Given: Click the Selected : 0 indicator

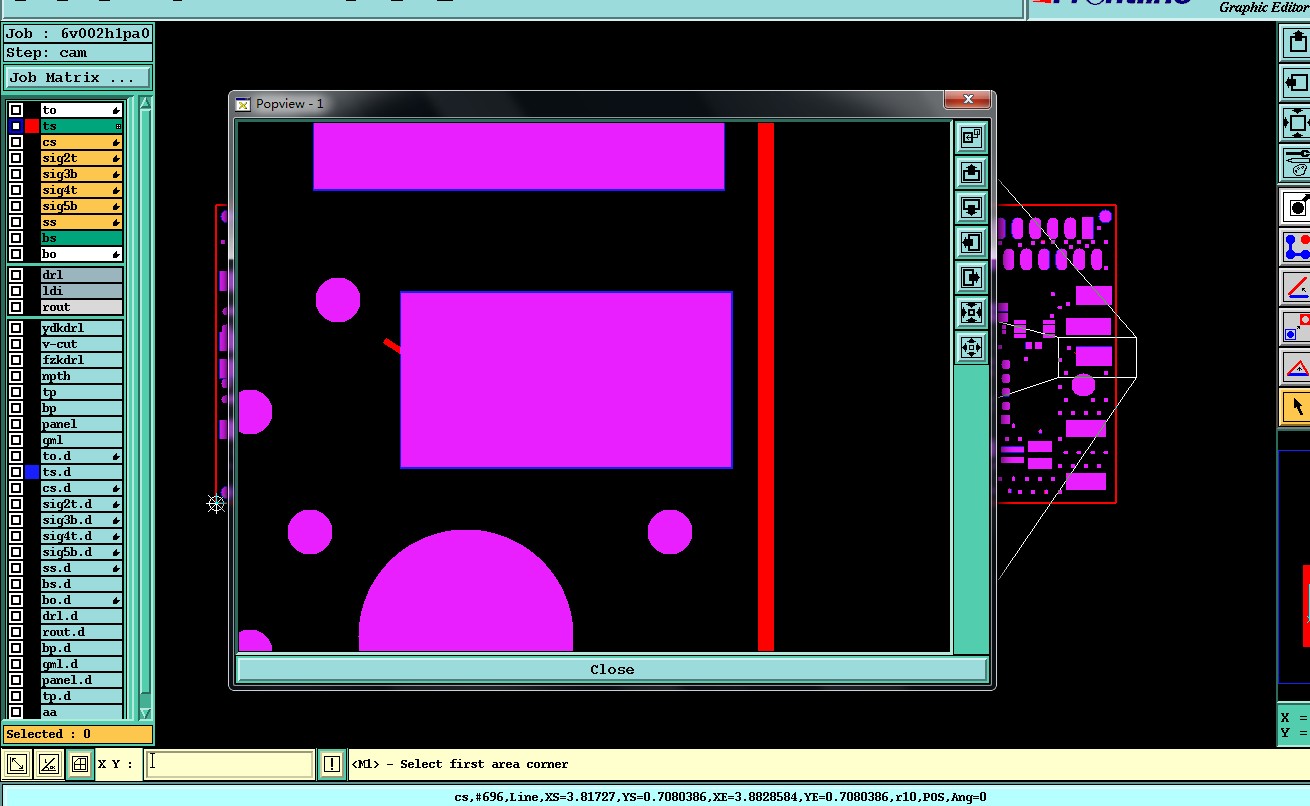Looking at the screenshot, I should 77,734.
